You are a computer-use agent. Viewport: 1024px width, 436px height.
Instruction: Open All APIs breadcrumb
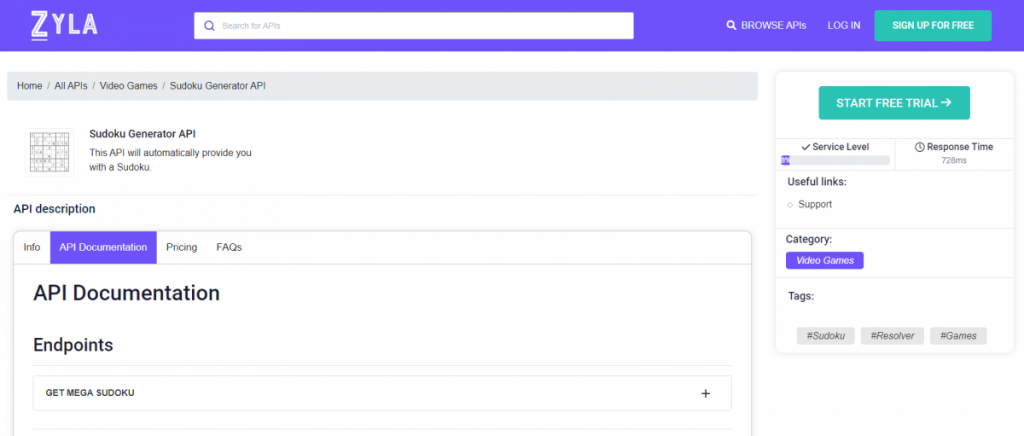click(x=71, y=86)
